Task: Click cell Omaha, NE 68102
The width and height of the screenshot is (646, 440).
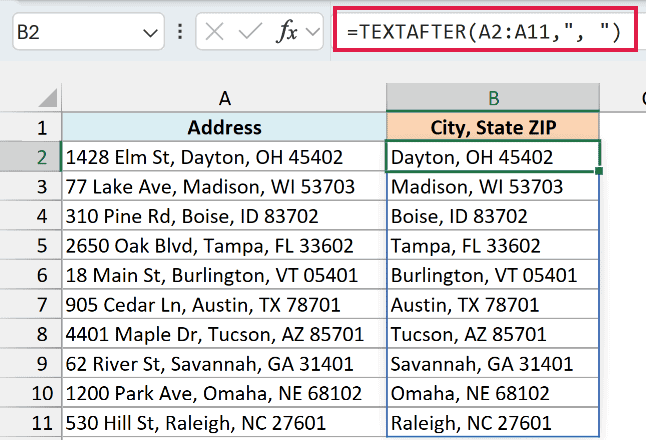Action: (493, 393)
